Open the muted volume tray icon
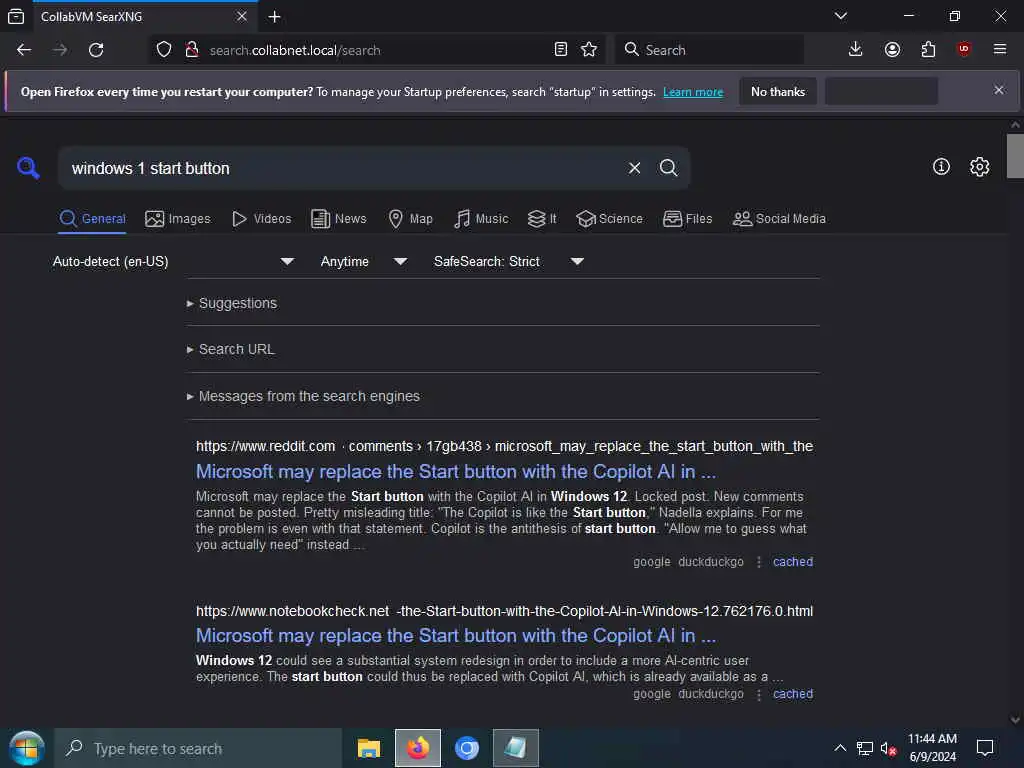The width and height of the screenshot is (1024, 768). pos(888,748)
